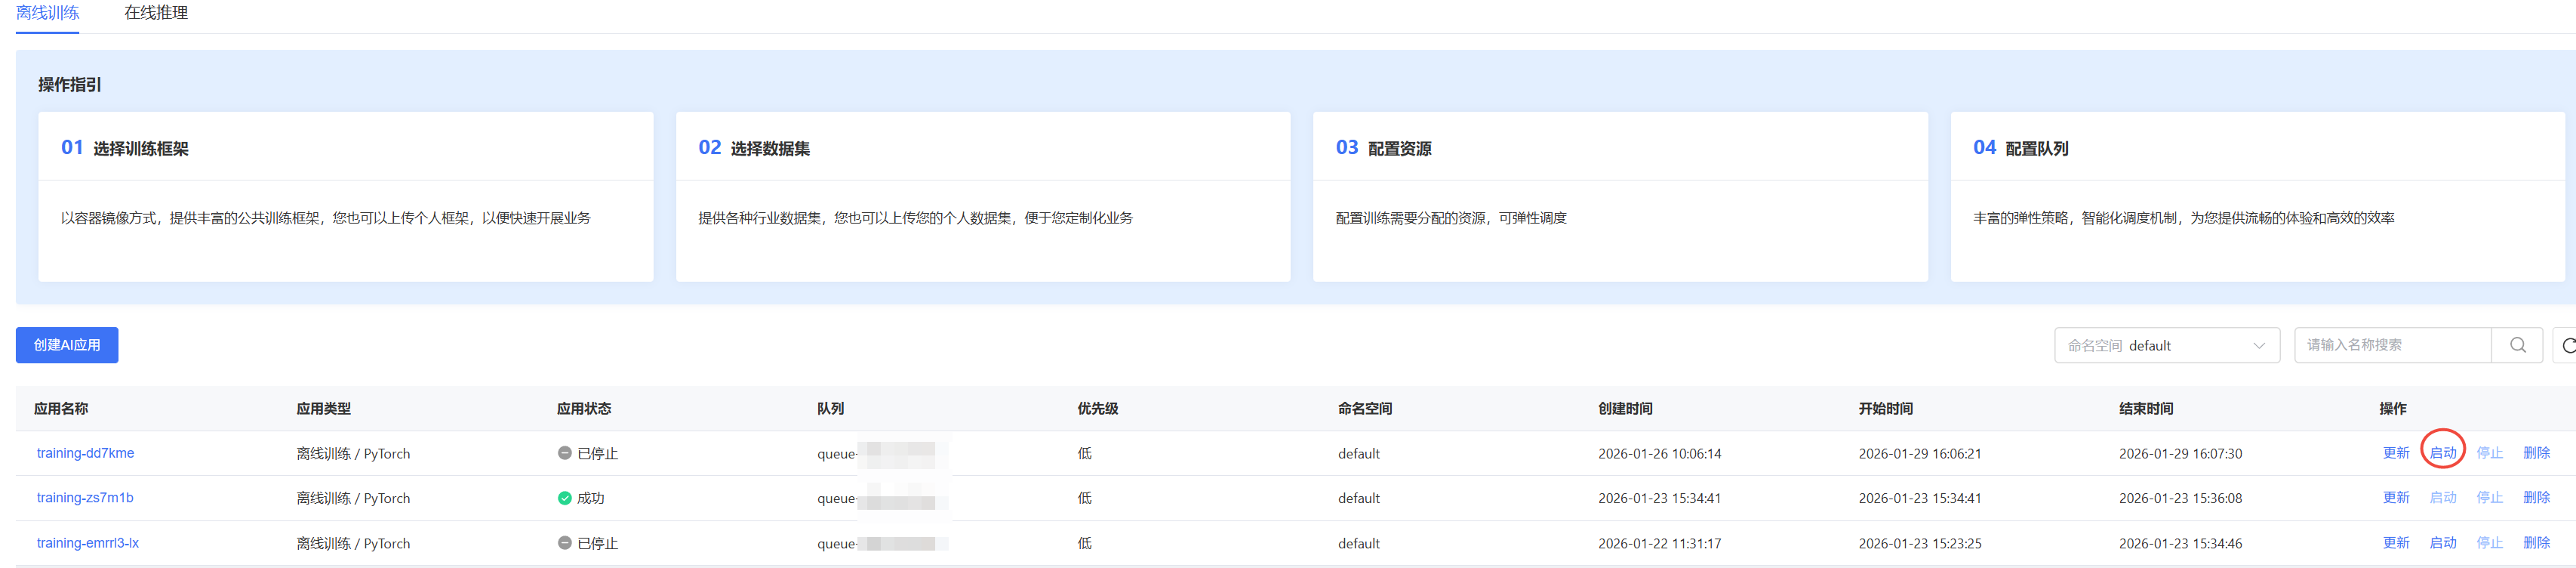Select the 离线训练 tab

pyautogui.click(x=47, y=13)
